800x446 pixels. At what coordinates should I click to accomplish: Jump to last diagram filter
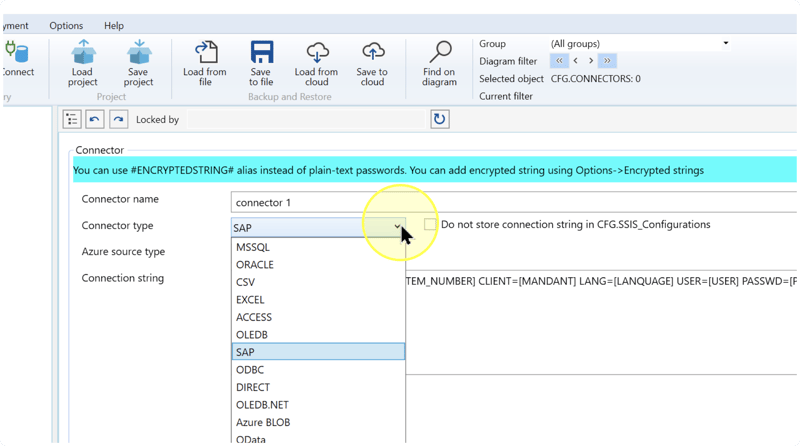point(607,61)
